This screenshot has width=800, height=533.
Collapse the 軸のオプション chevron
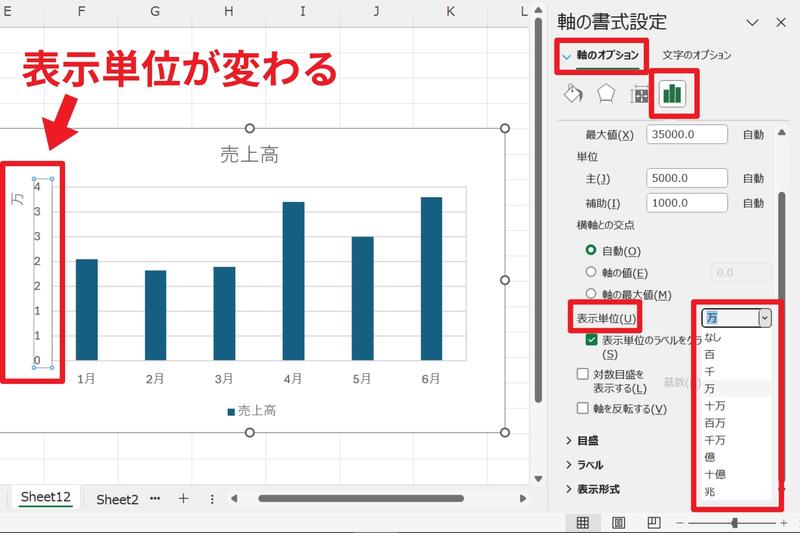click(566, 56)
